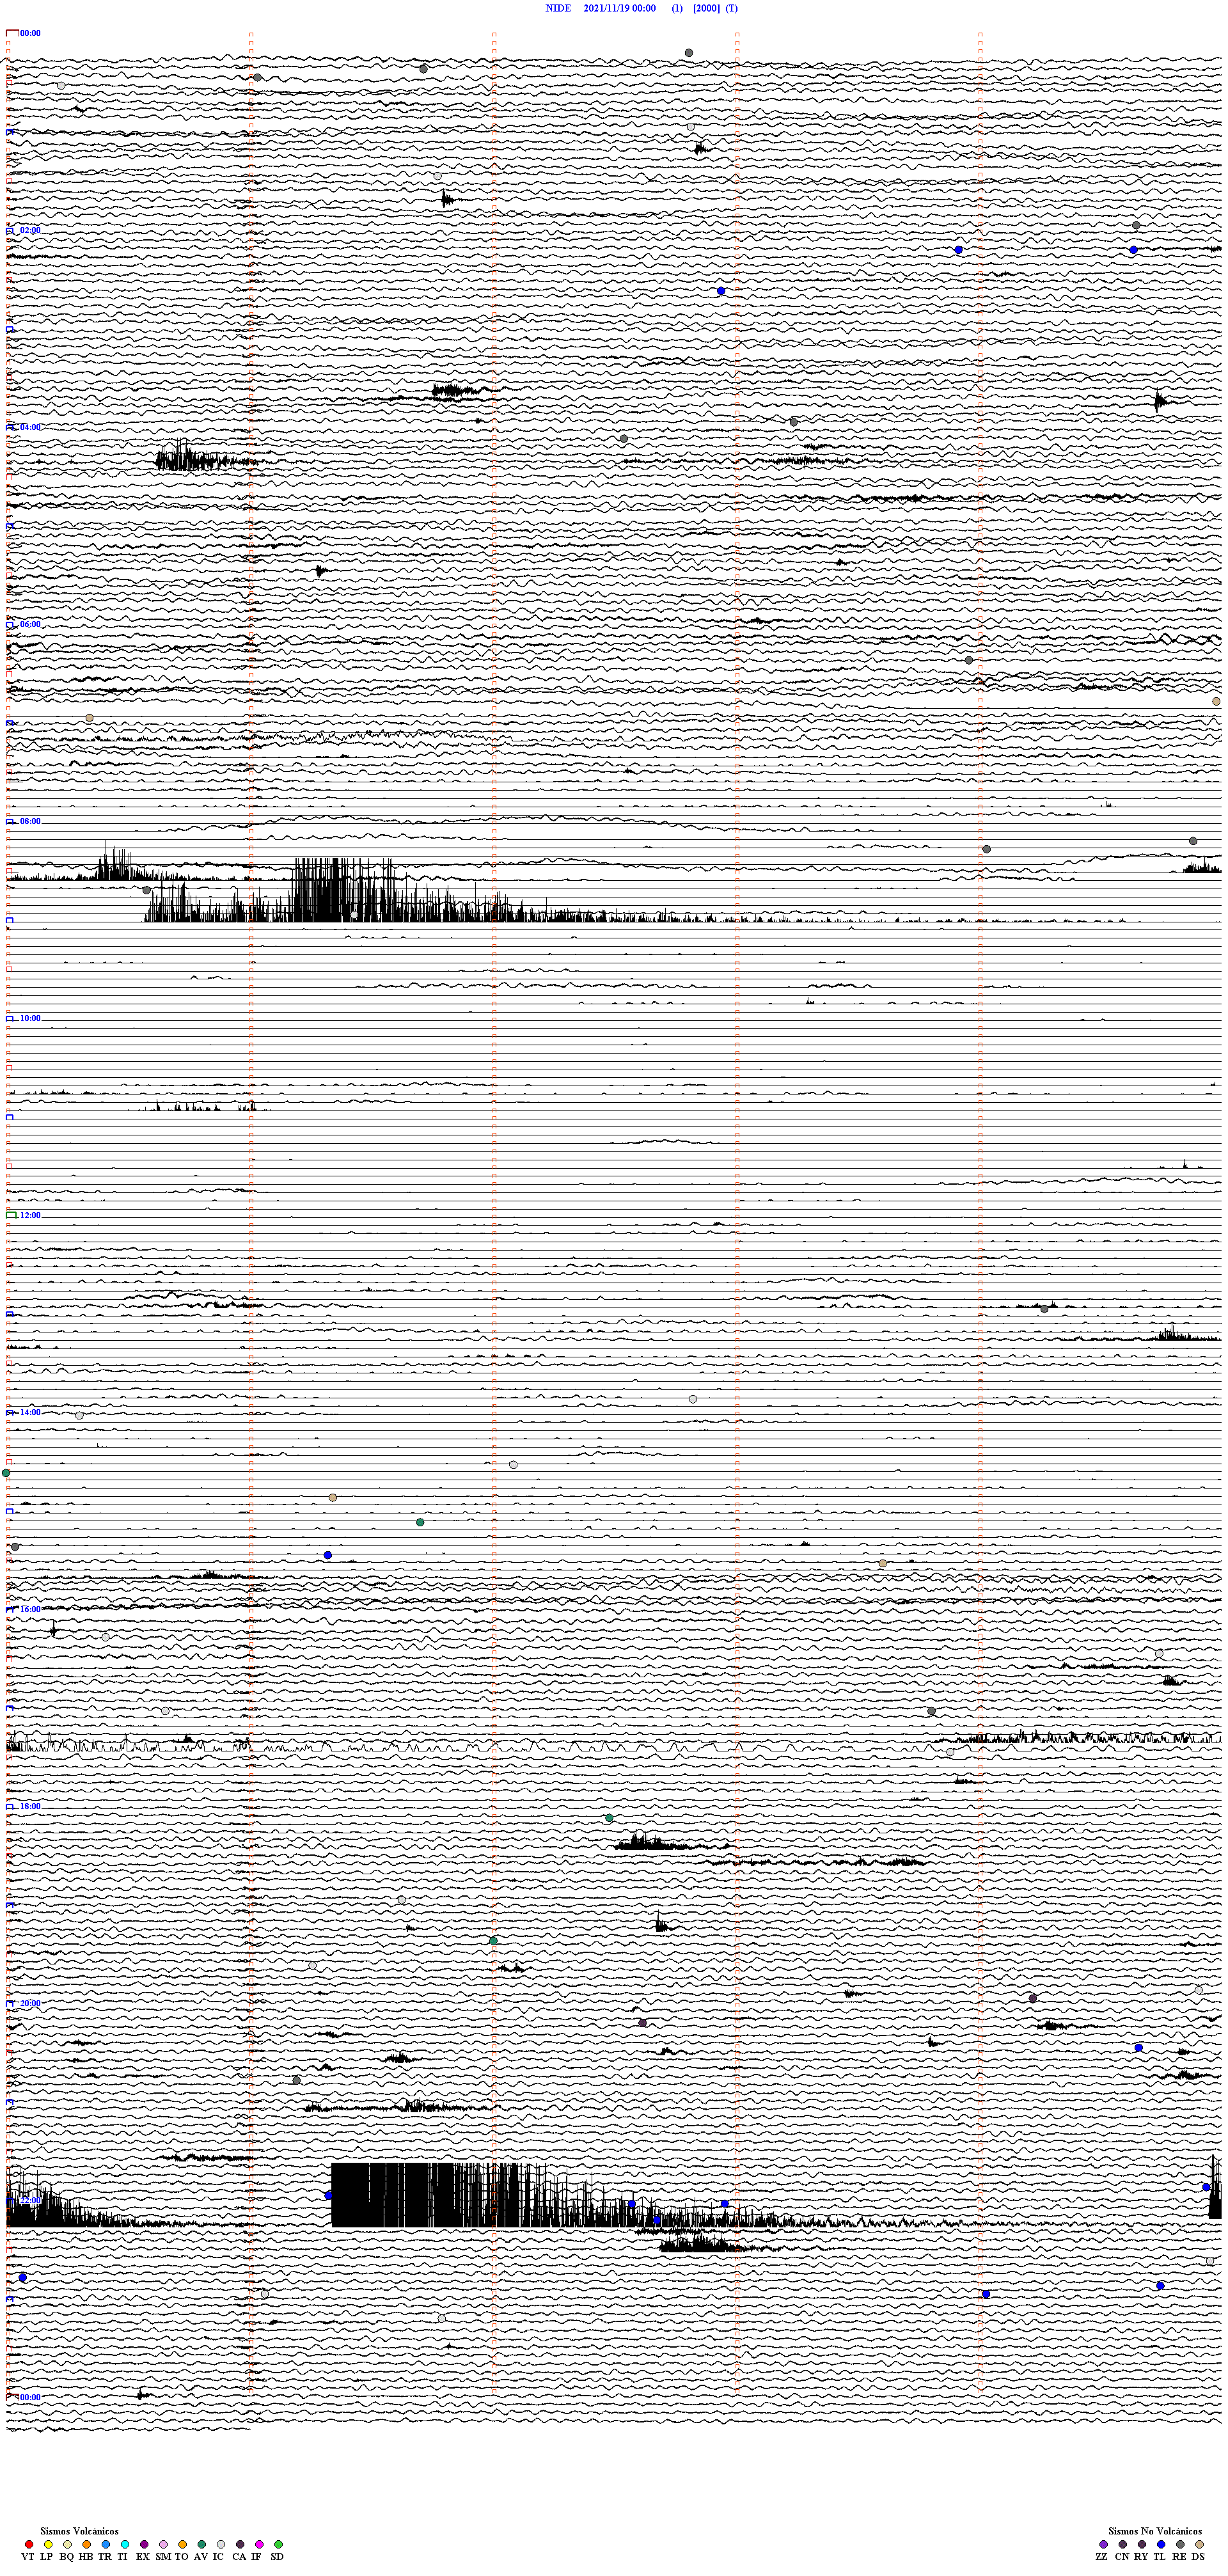
Task: Select the yellow LP legend swatch
Action: (x=48, y=2544)
